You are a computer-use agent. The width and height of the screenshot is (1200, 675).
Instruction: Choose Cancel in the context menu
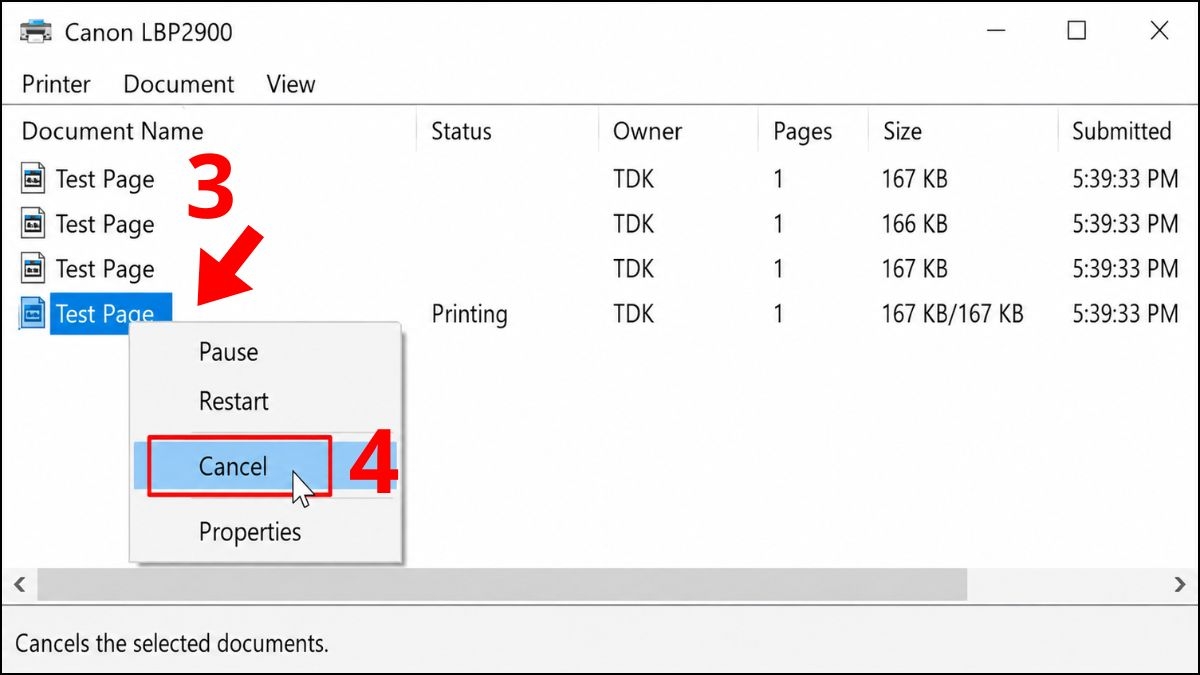(x=233, y=466)
